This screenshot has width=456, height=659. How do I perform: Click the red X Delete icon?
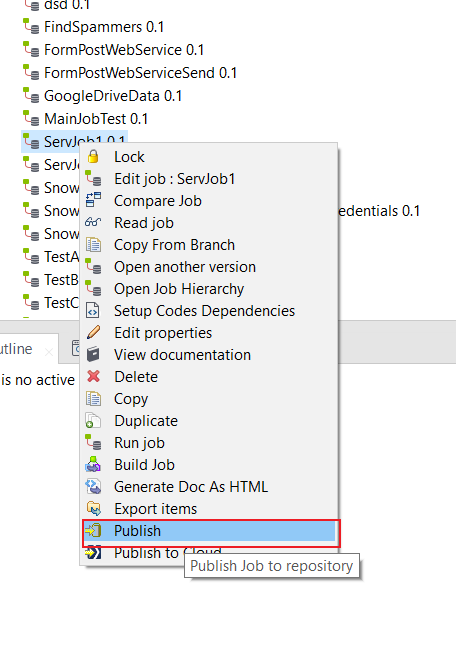point(93,376)
